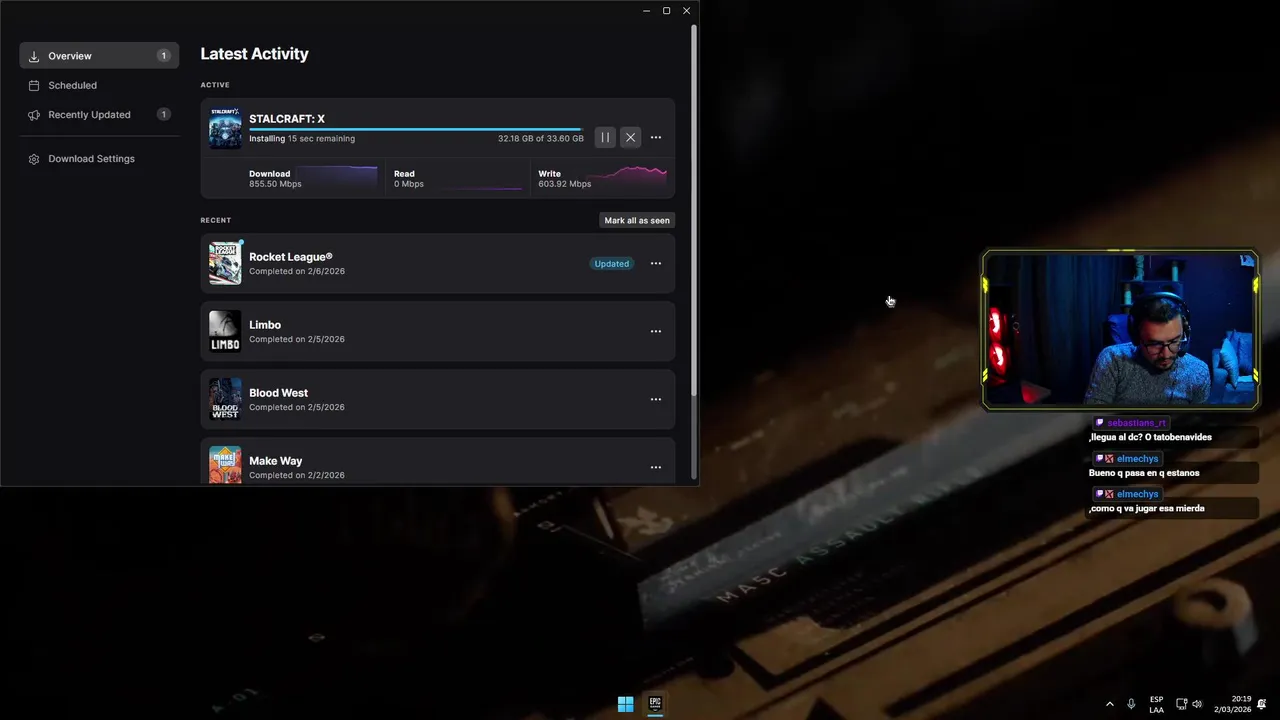The height and width of the screenshot is (720, 1280).
Task: Click the Latest Activity heading
Action: (254, 54)
